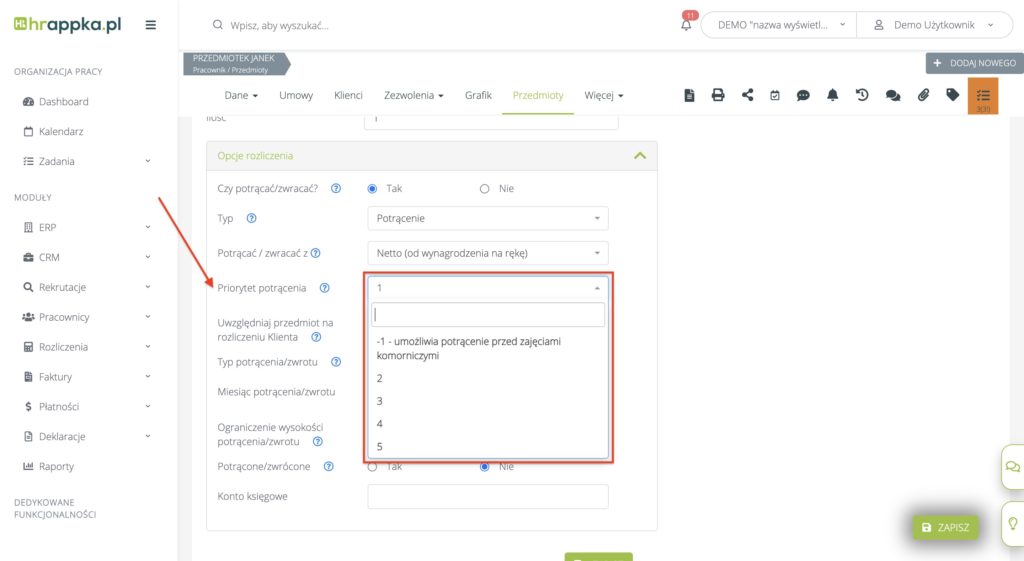Click the share icon
The image size is (1024, 561).
747,95
